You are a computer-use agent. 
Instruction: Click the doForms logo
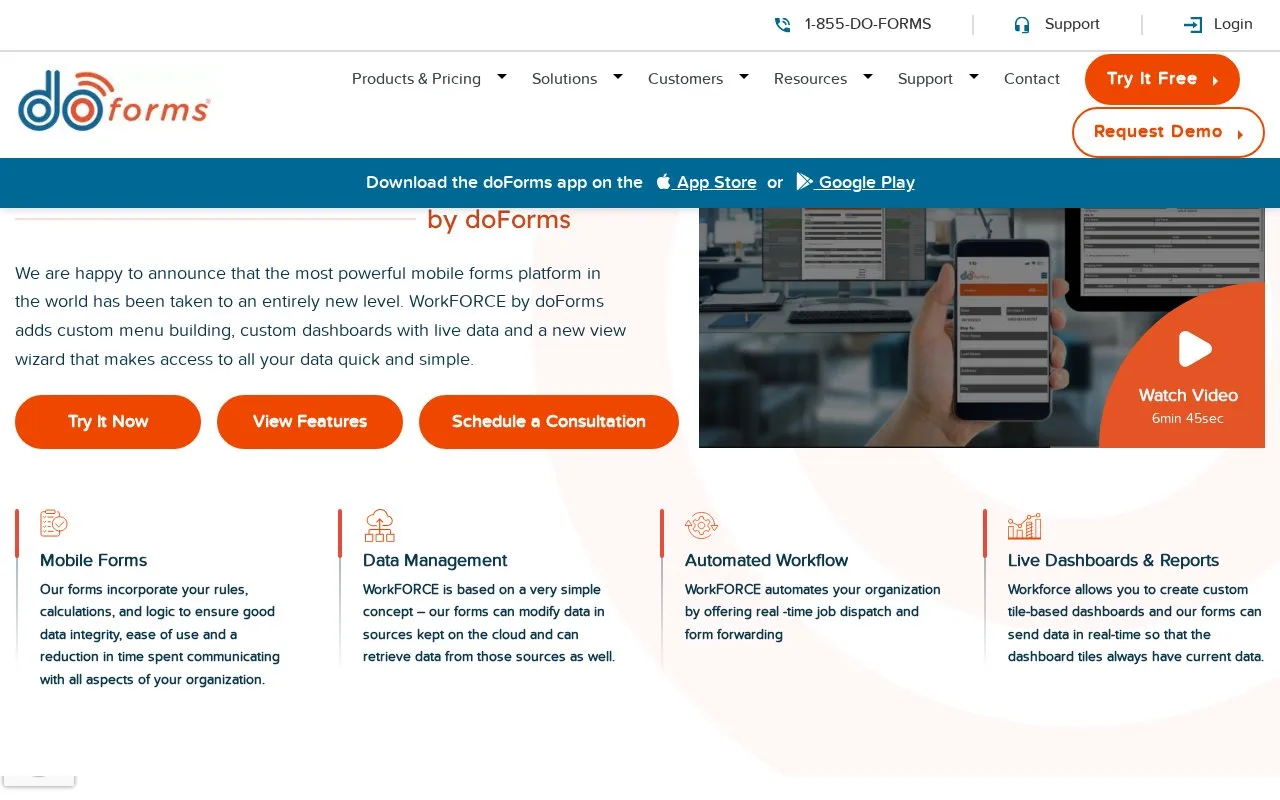click(114, 100)
